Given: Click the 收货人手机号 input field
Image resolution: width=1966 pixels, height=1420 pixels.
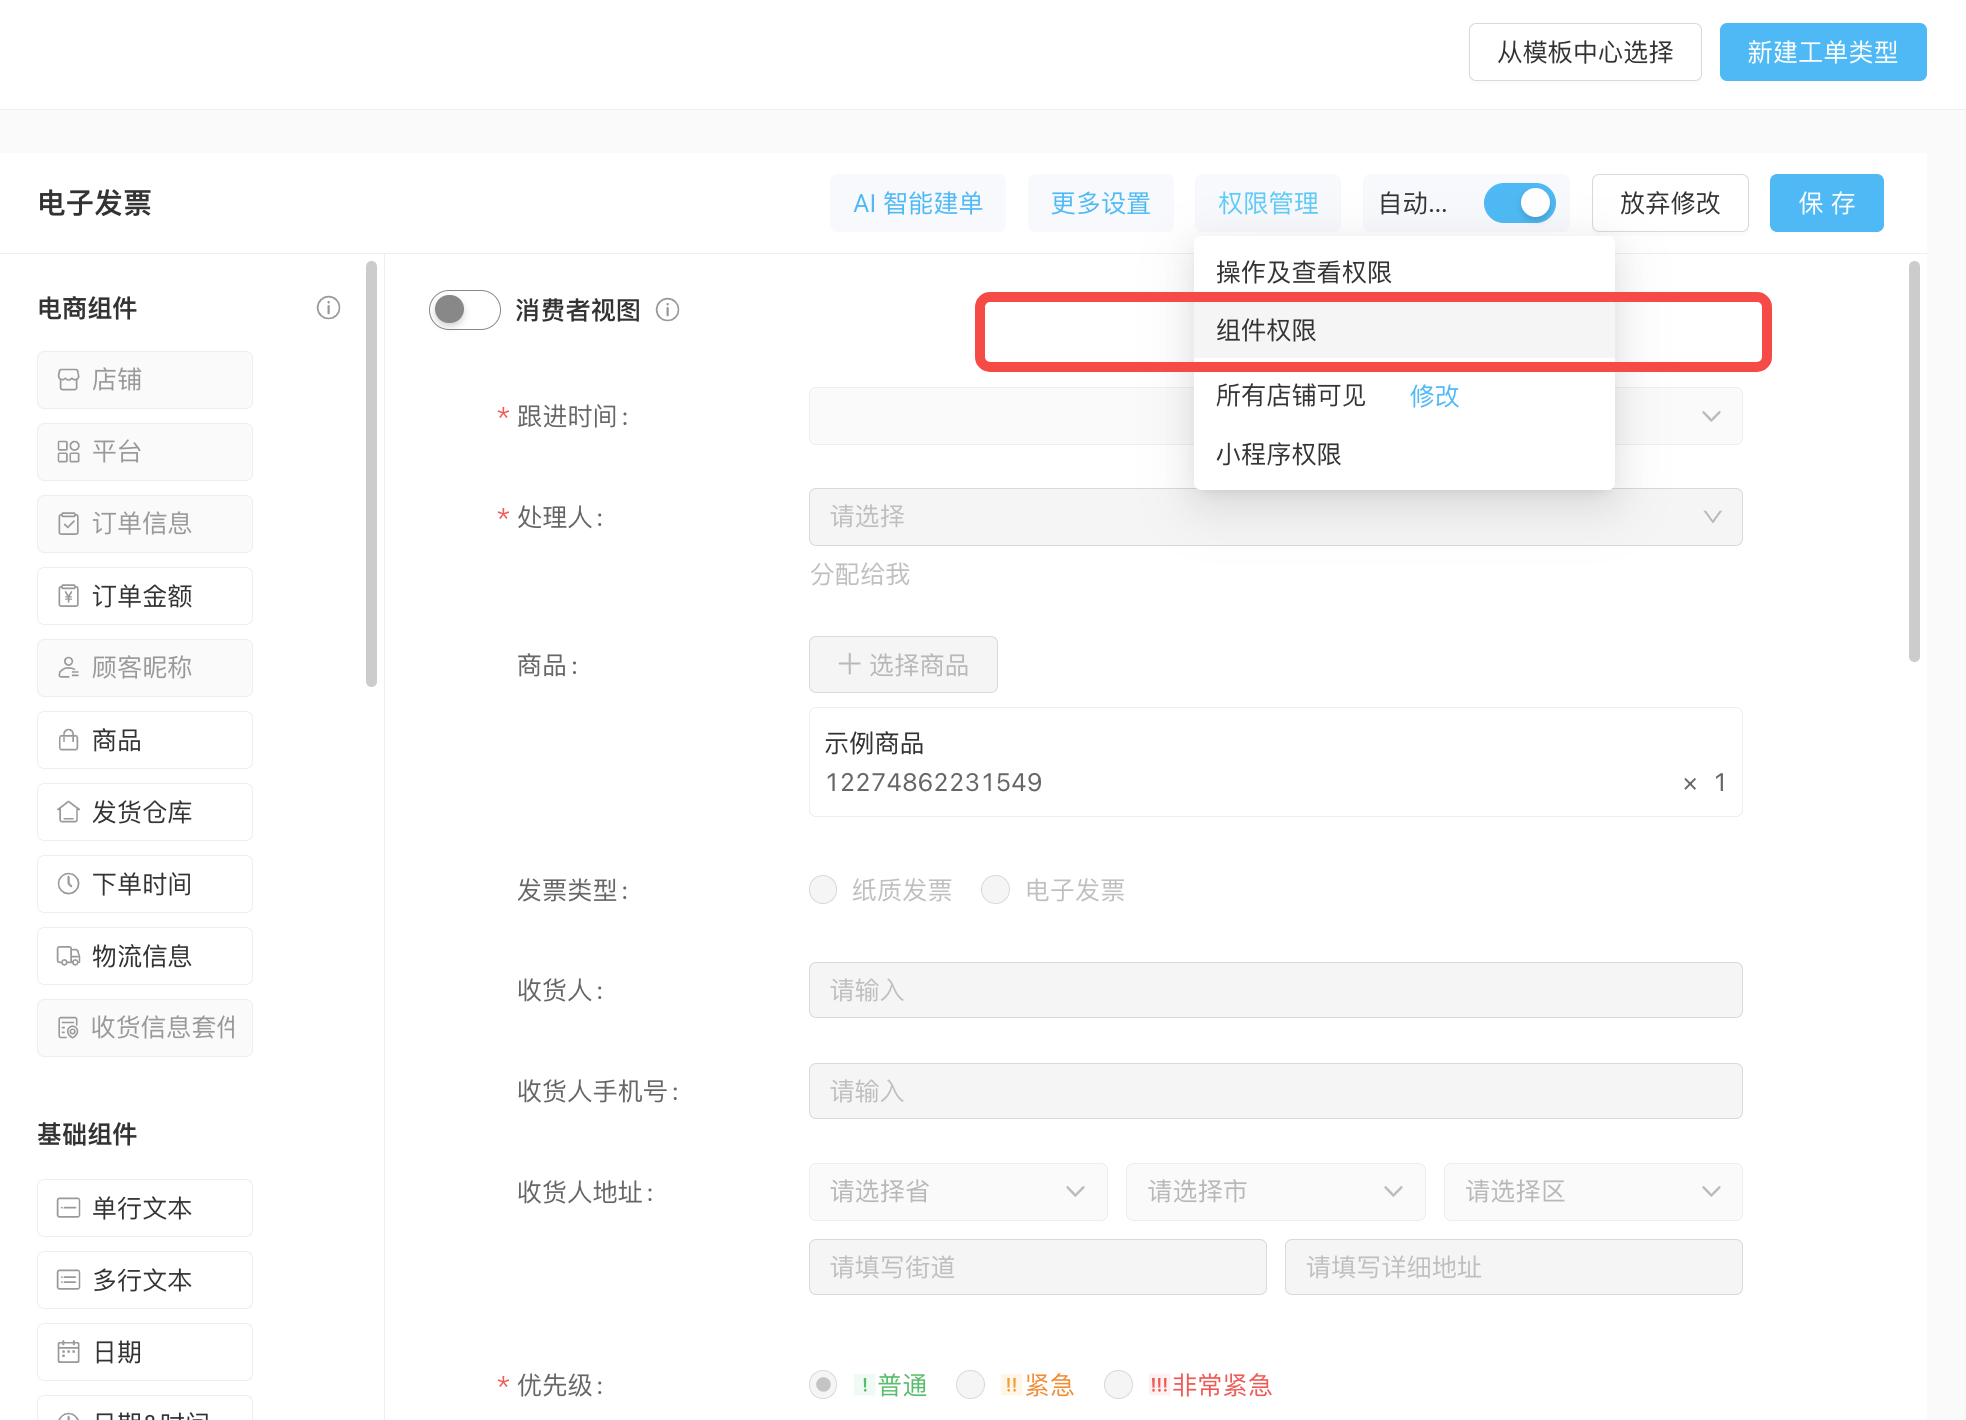Looking at the screenshot, I should pyautogui.click(x=1275, y=1091).
